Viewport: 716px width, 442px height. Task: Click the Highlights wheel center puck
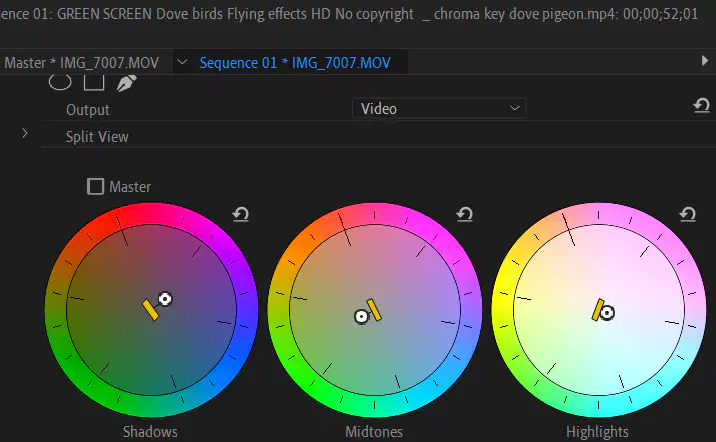click(607, 313)
